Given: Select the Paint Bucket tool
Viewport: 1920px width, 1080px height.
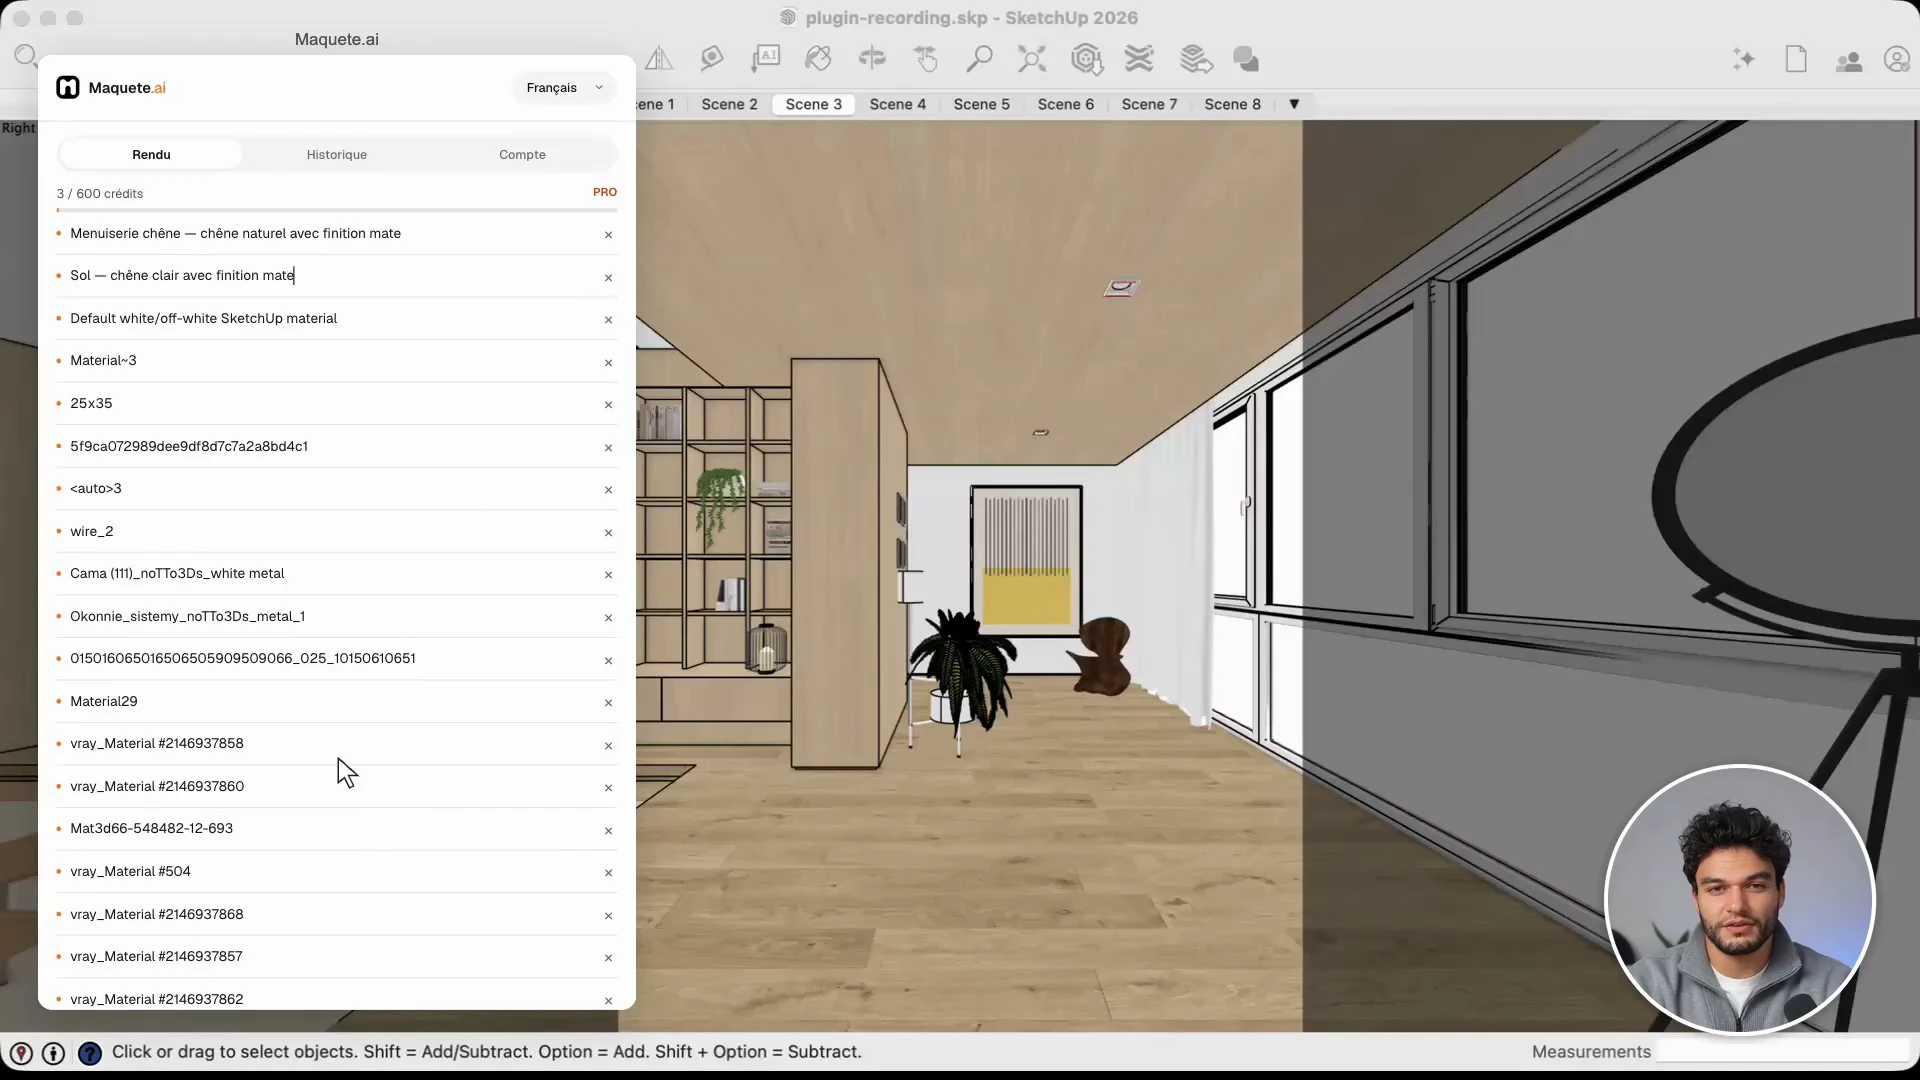Looking at the screenshot, I should [818, 59].
